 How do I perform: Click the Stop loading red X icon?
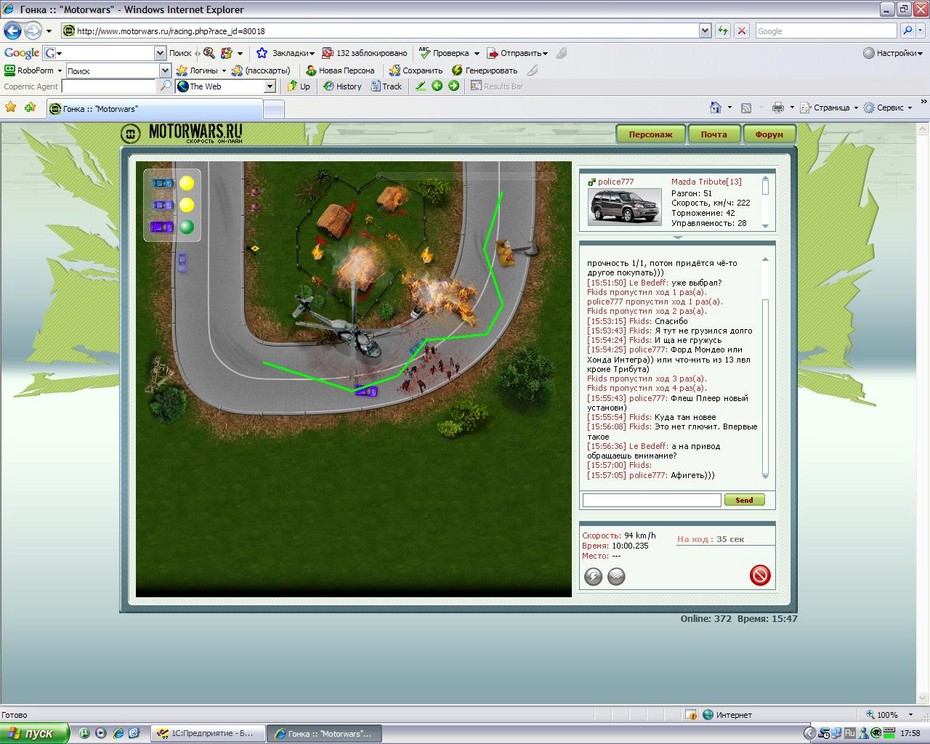click(741, 31)
